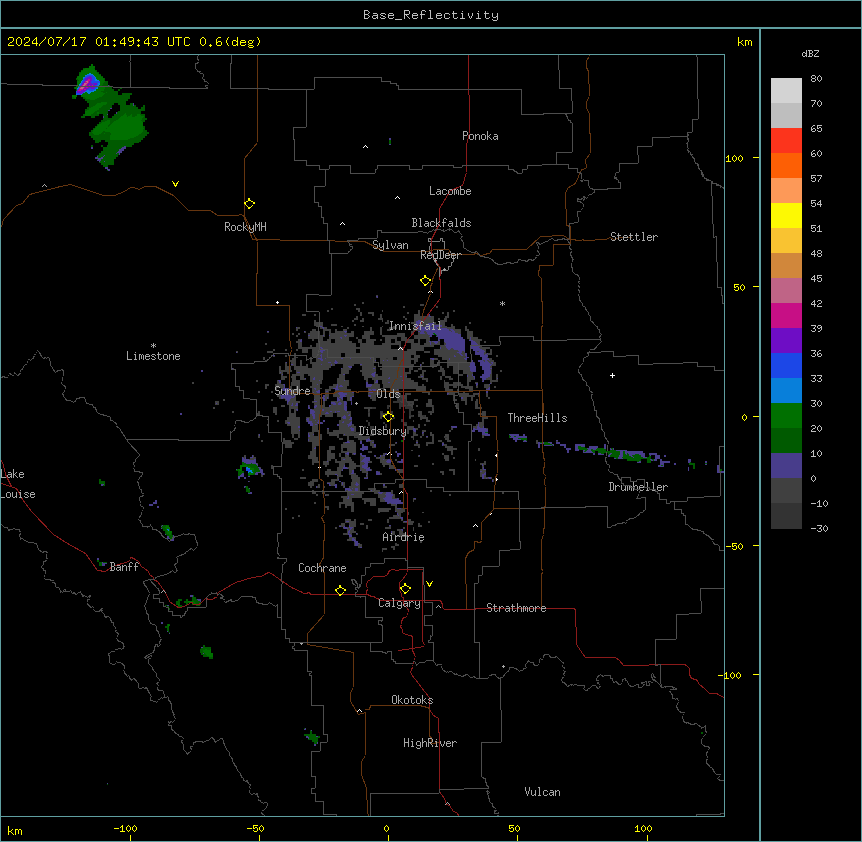Select the blue swatch between 36 and 33

[786, 365]
